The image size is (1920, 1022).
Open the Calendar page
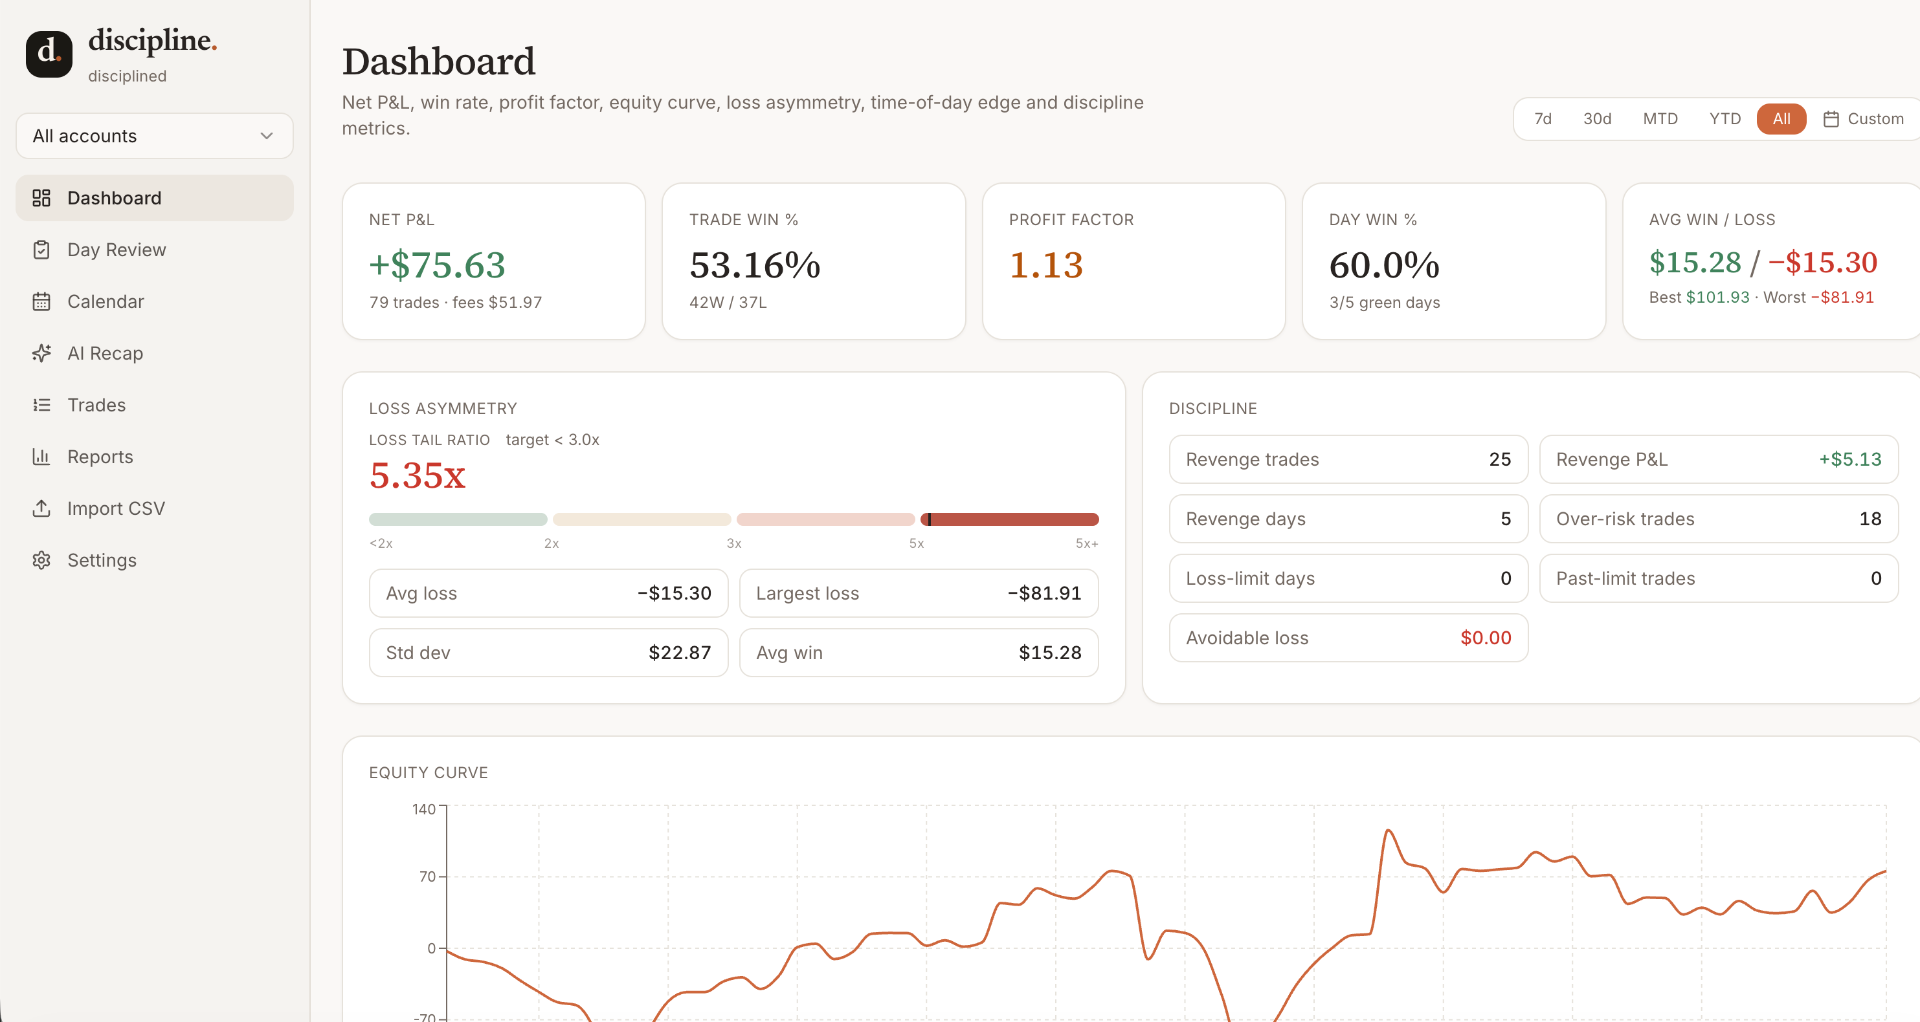coord(154,302)
